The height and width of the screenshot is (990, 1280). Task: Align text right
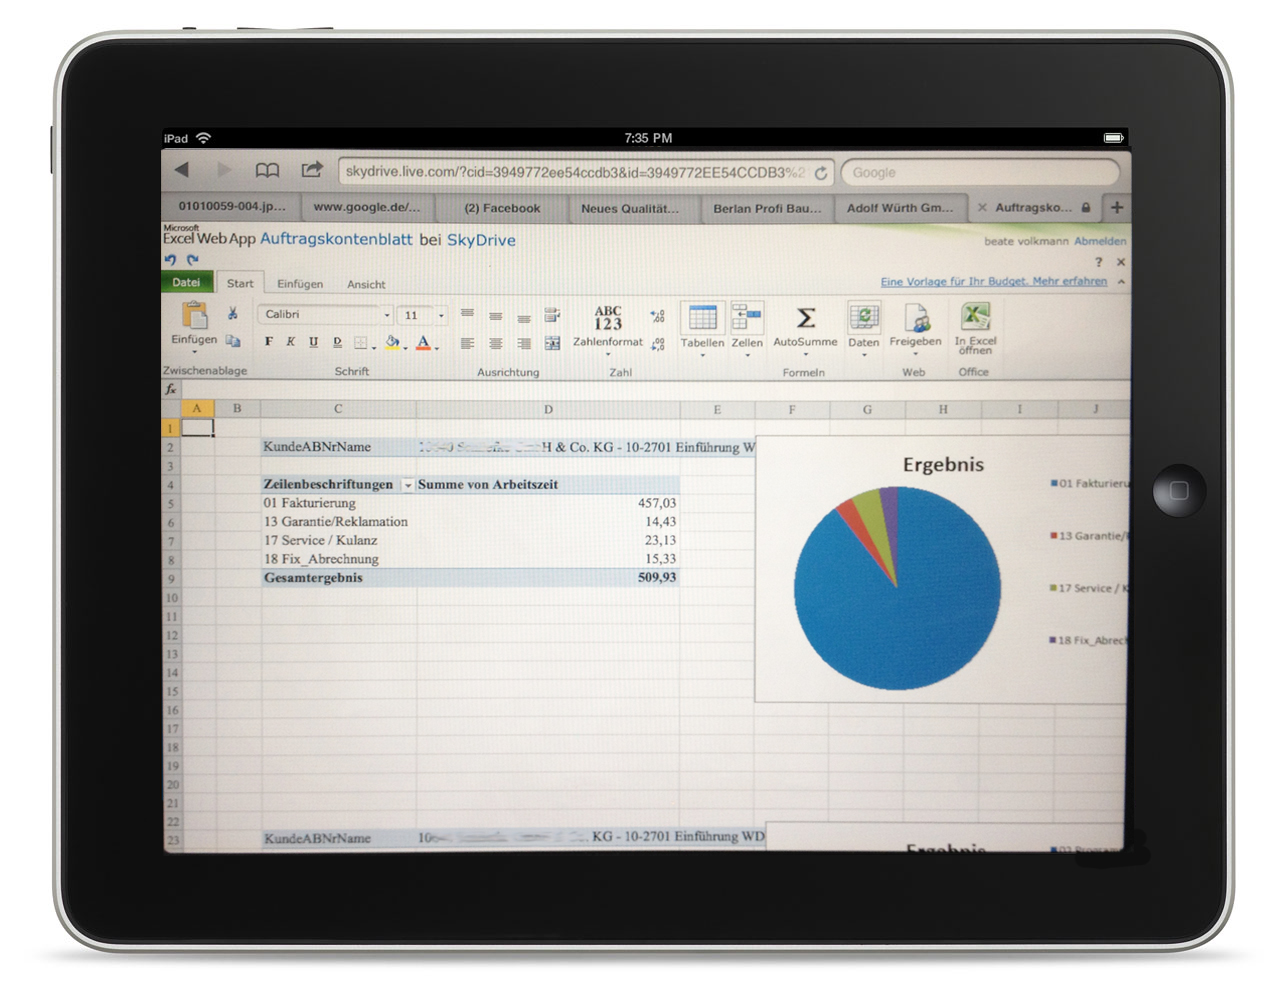[523, 343]
